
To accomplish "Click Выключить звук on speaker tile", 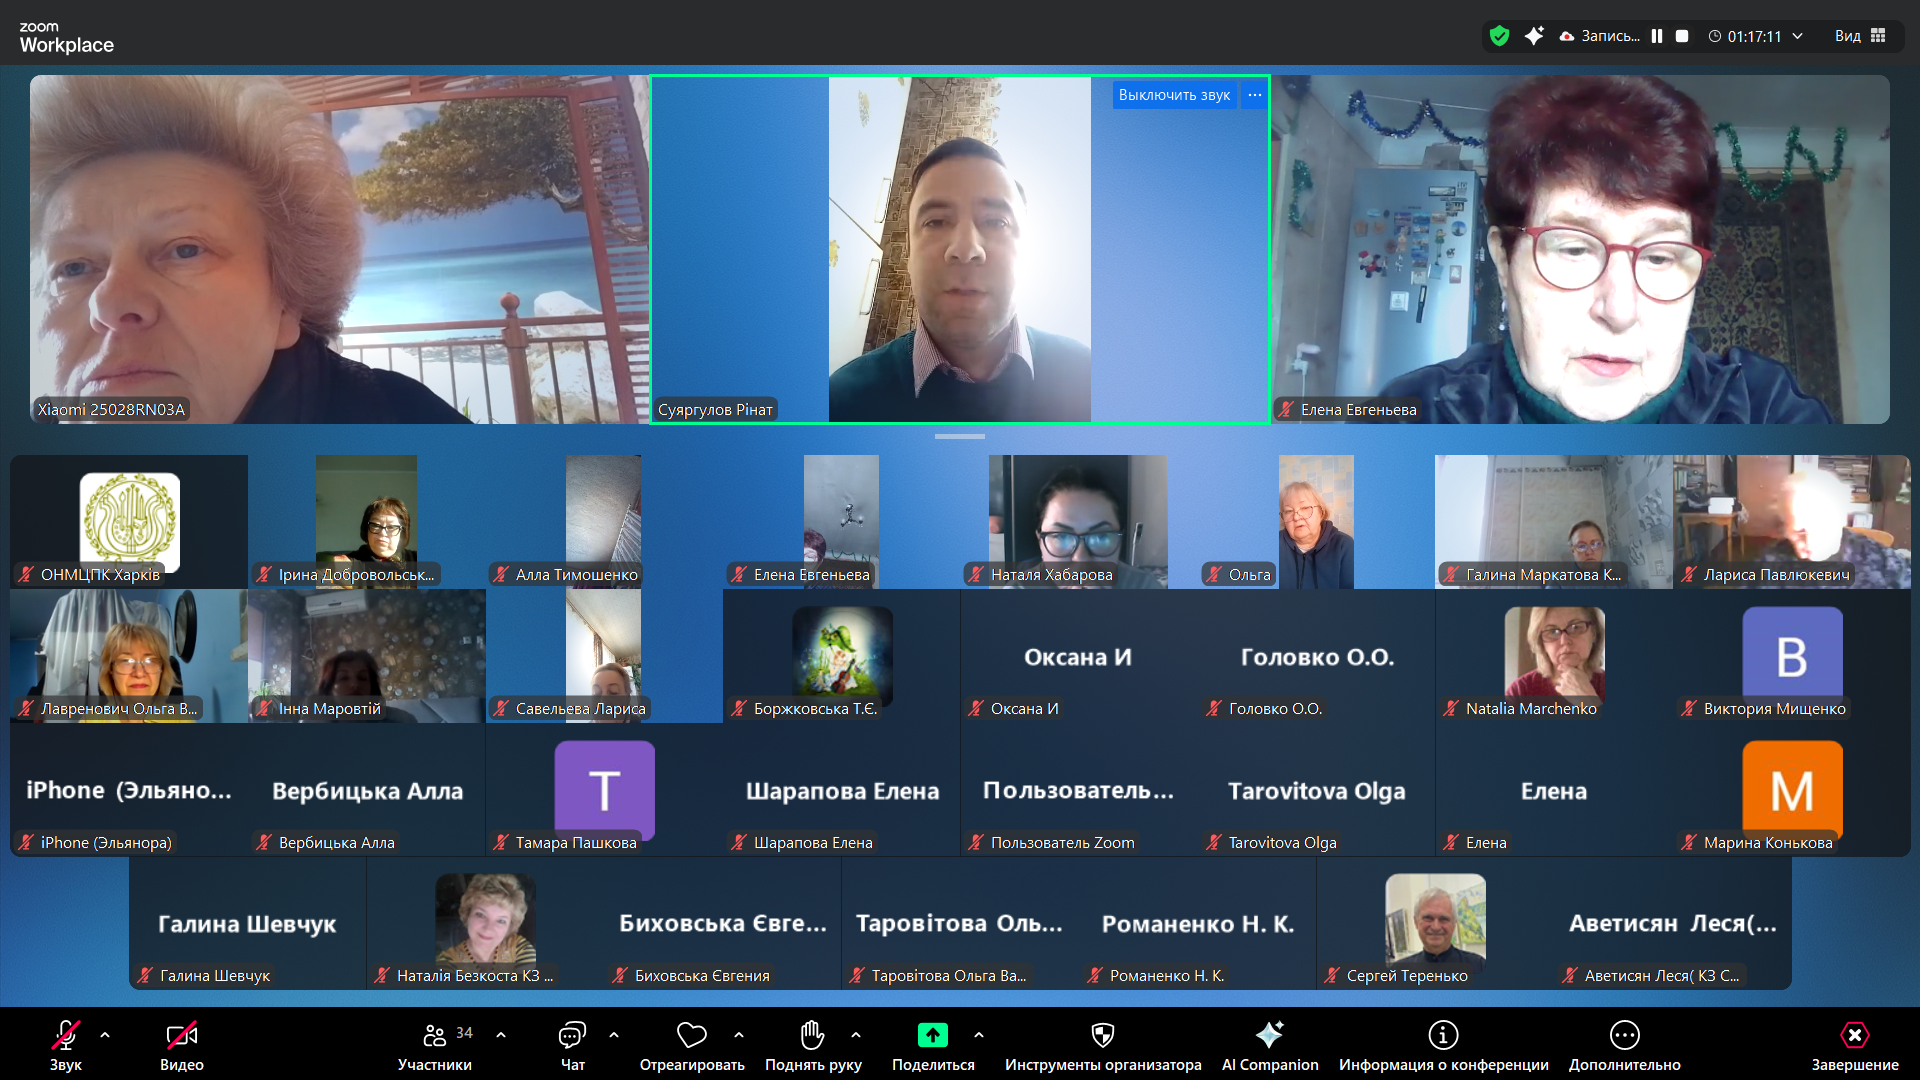I will [x=1174, y=95].
